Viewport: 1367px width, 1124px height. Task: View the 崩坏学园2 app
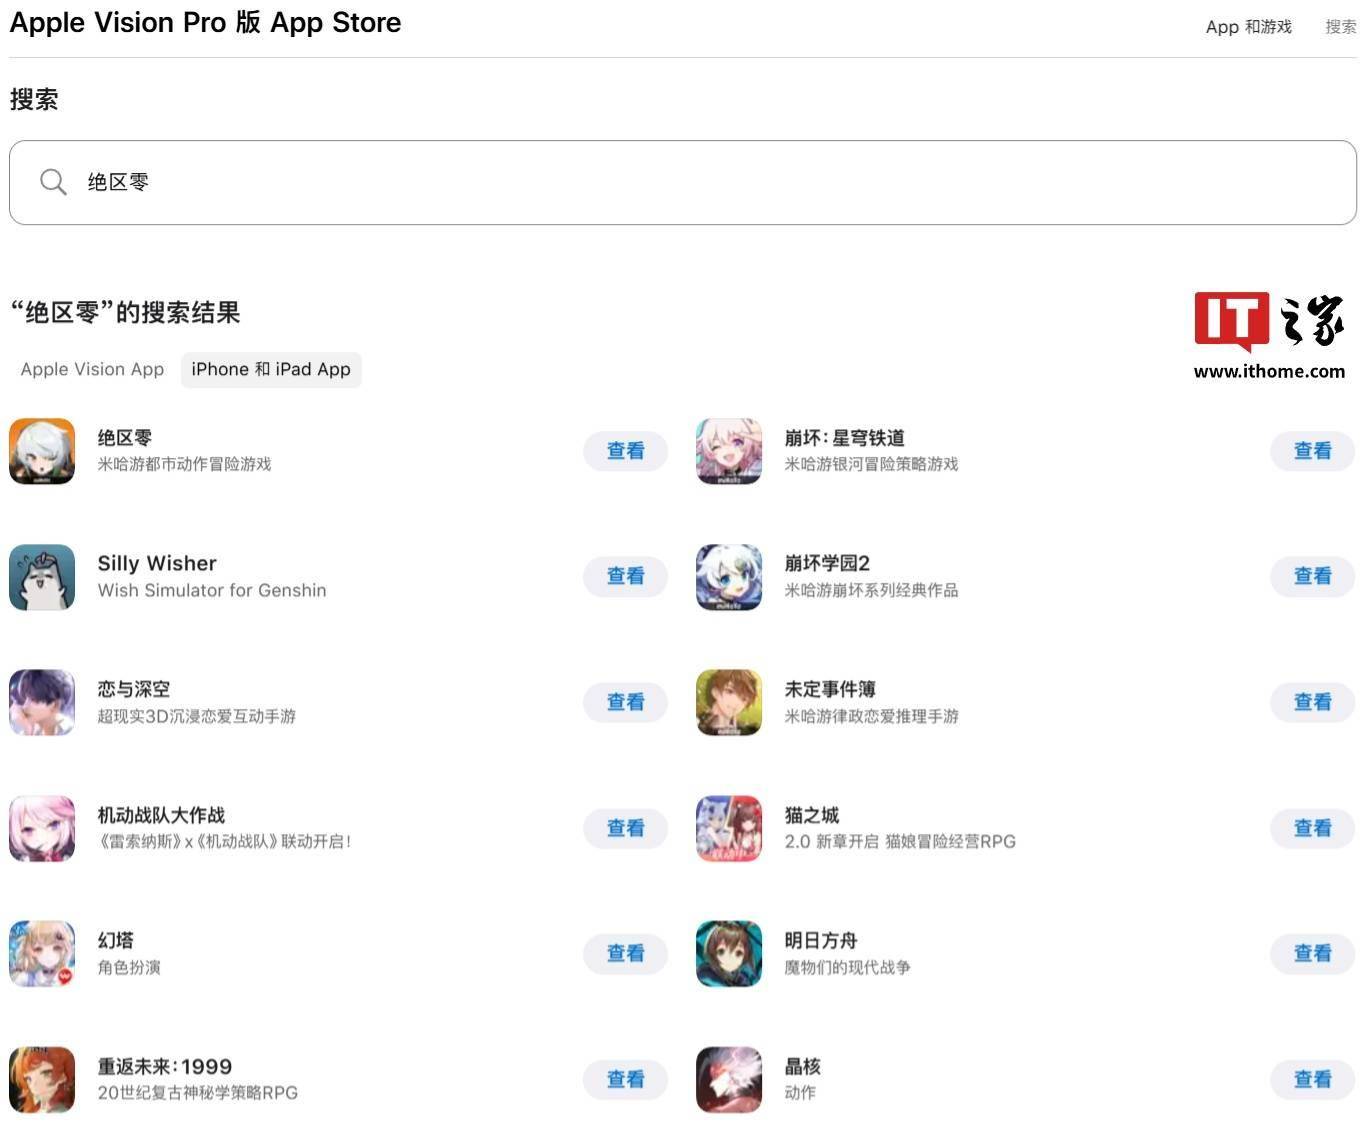[x=1313, y=576]
